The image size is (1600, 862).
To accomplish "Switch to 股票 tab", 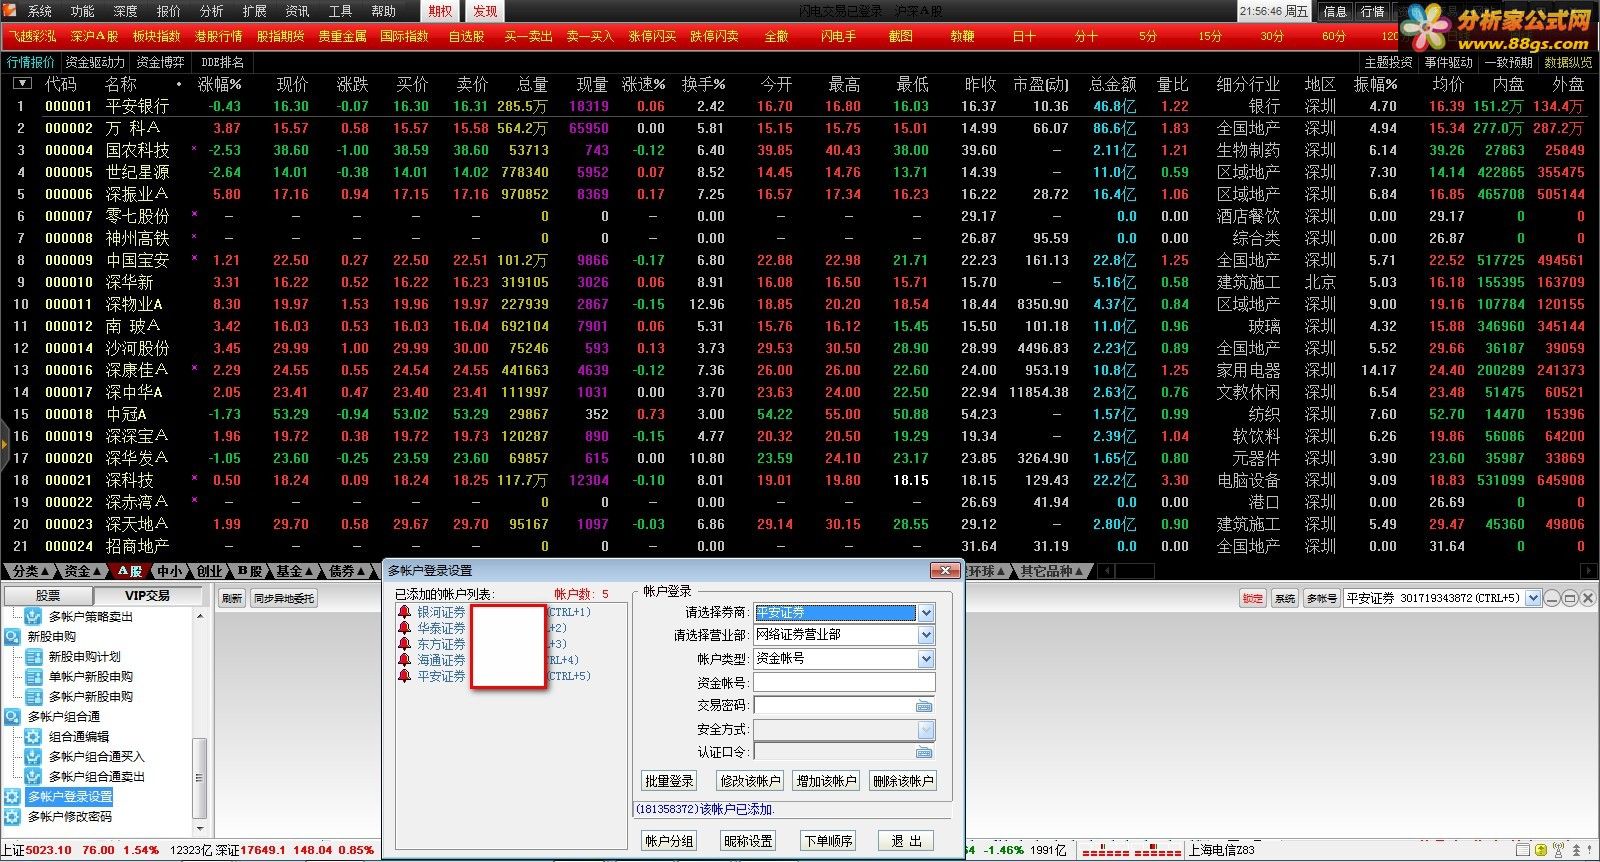I will [x=48, y=595].
